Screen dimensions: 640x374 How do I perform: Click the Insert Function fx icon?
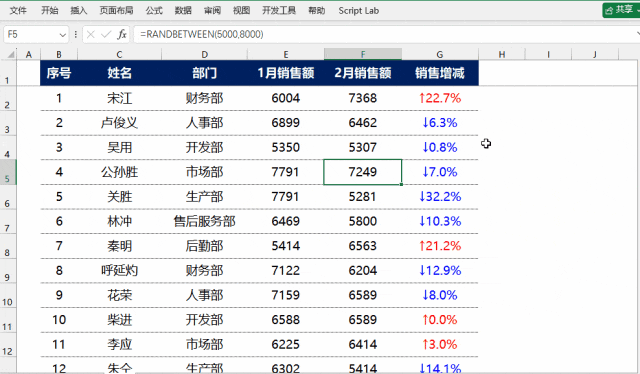122,34
